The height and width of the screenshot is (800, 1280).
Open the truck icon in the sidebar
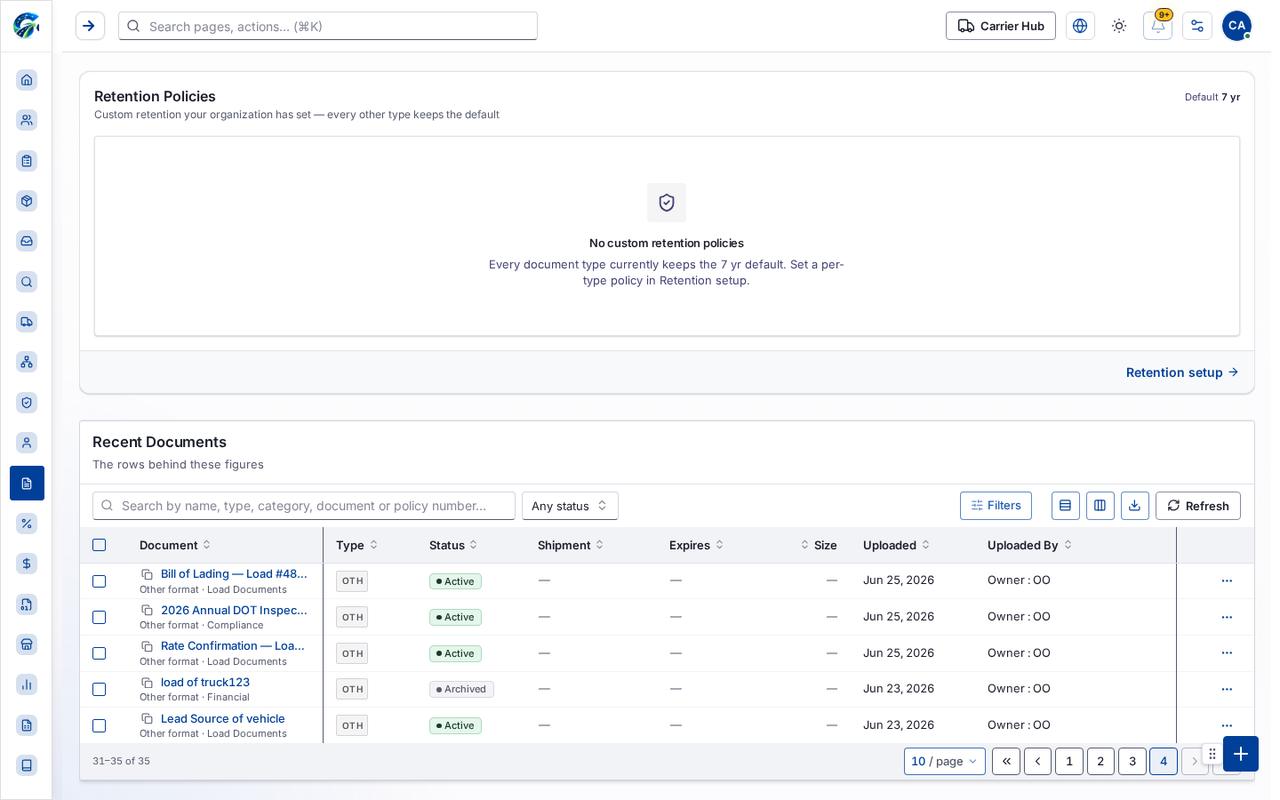[x=27, y=322]
